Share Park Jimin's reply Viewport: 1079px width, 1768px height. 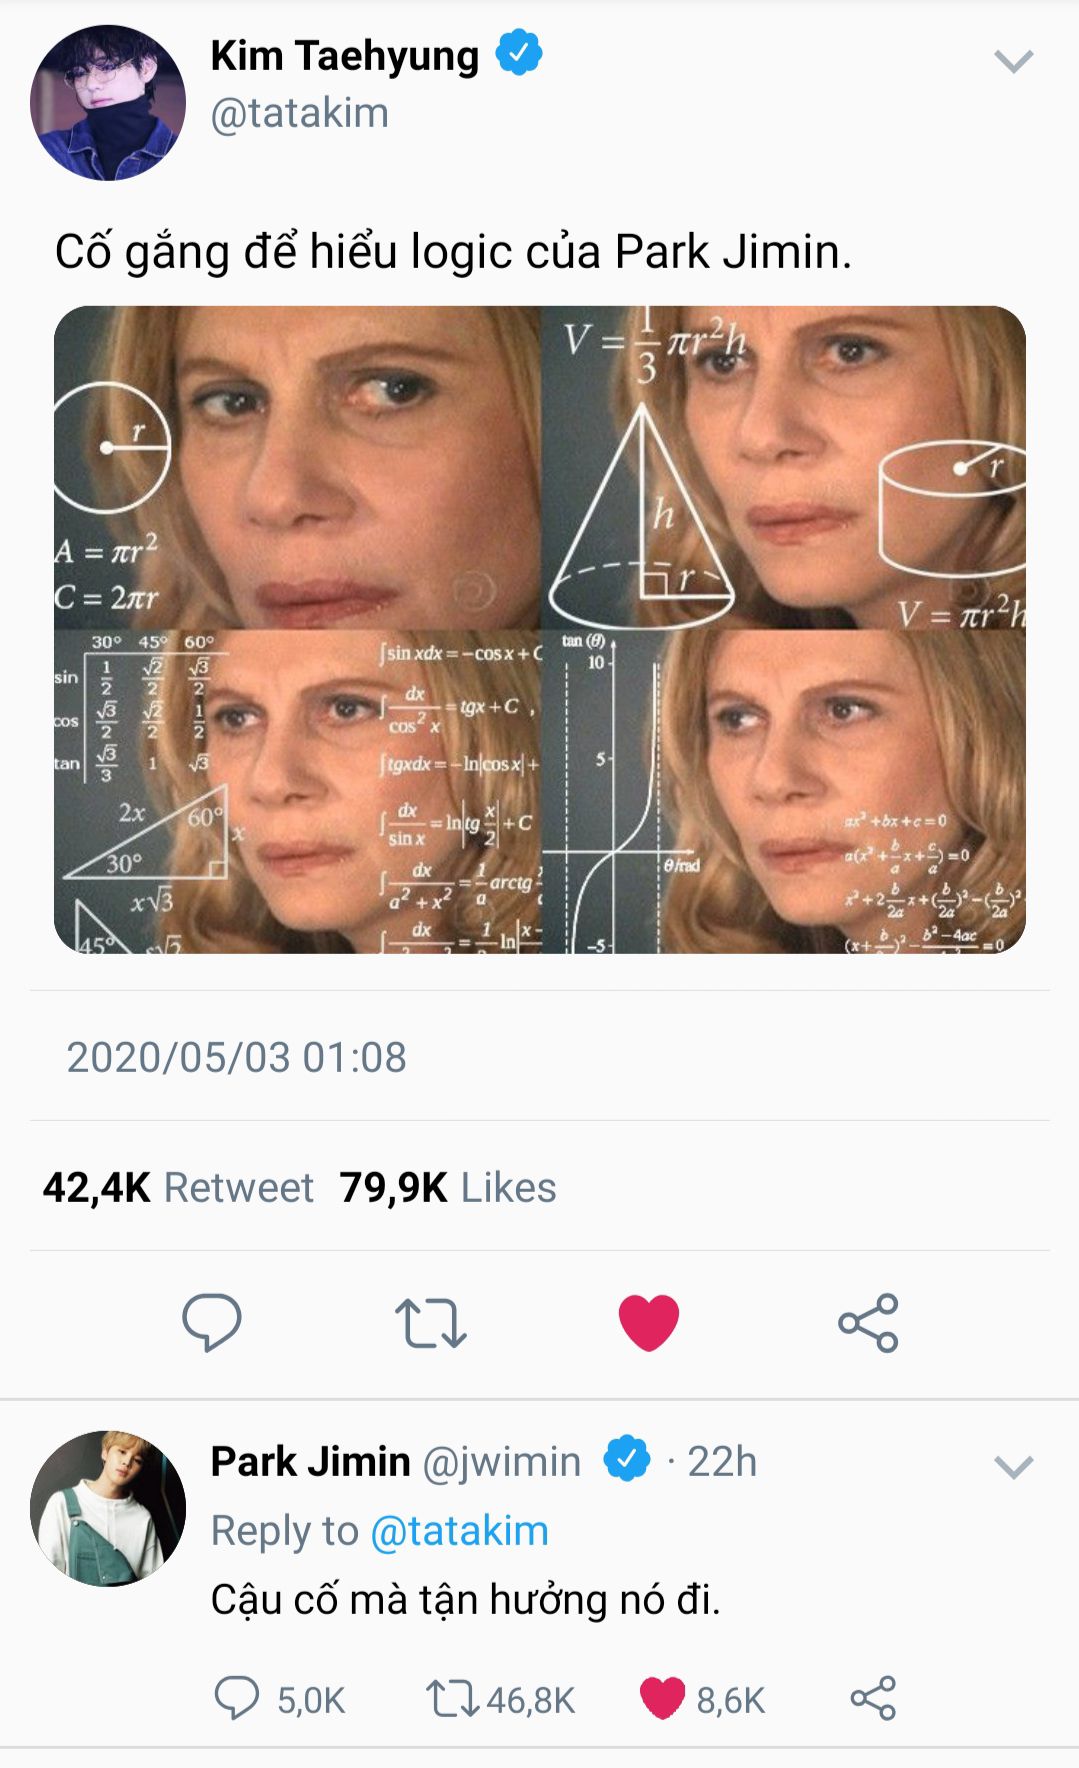(873, 1698)
